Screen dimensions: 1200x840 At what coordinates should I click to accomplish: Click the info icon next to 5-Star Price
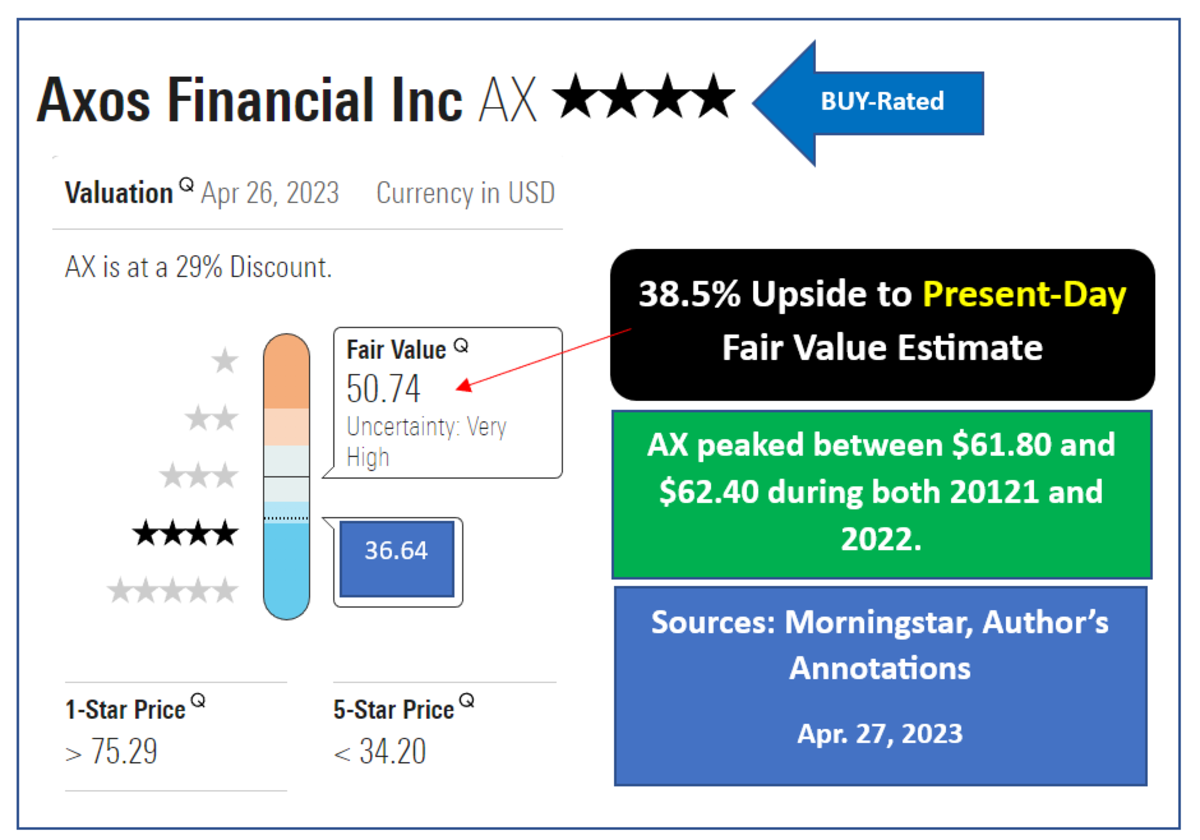467,702
